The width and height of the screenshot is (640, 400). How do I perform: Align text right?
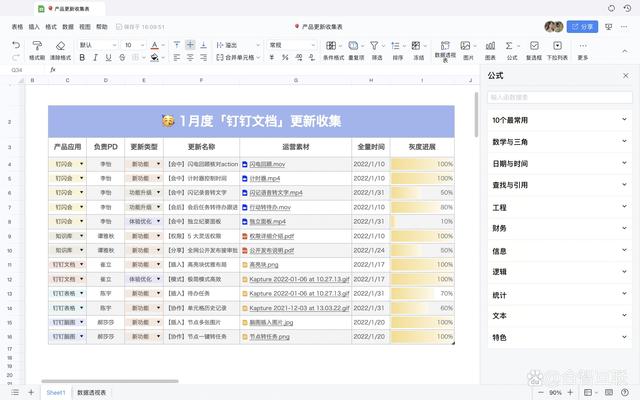pyautogui.click(x=203, y=58)
